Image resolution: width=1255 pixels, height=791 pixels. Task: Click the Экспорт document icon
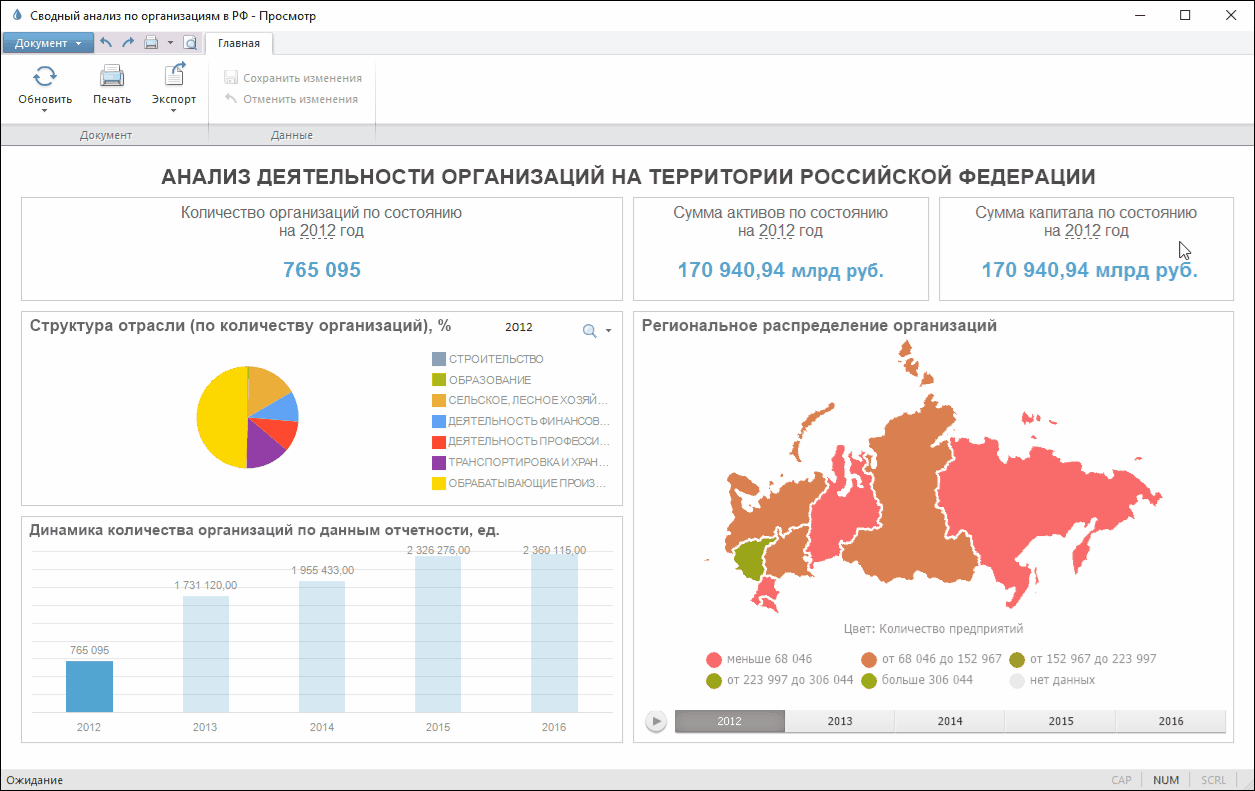point(174,75)
